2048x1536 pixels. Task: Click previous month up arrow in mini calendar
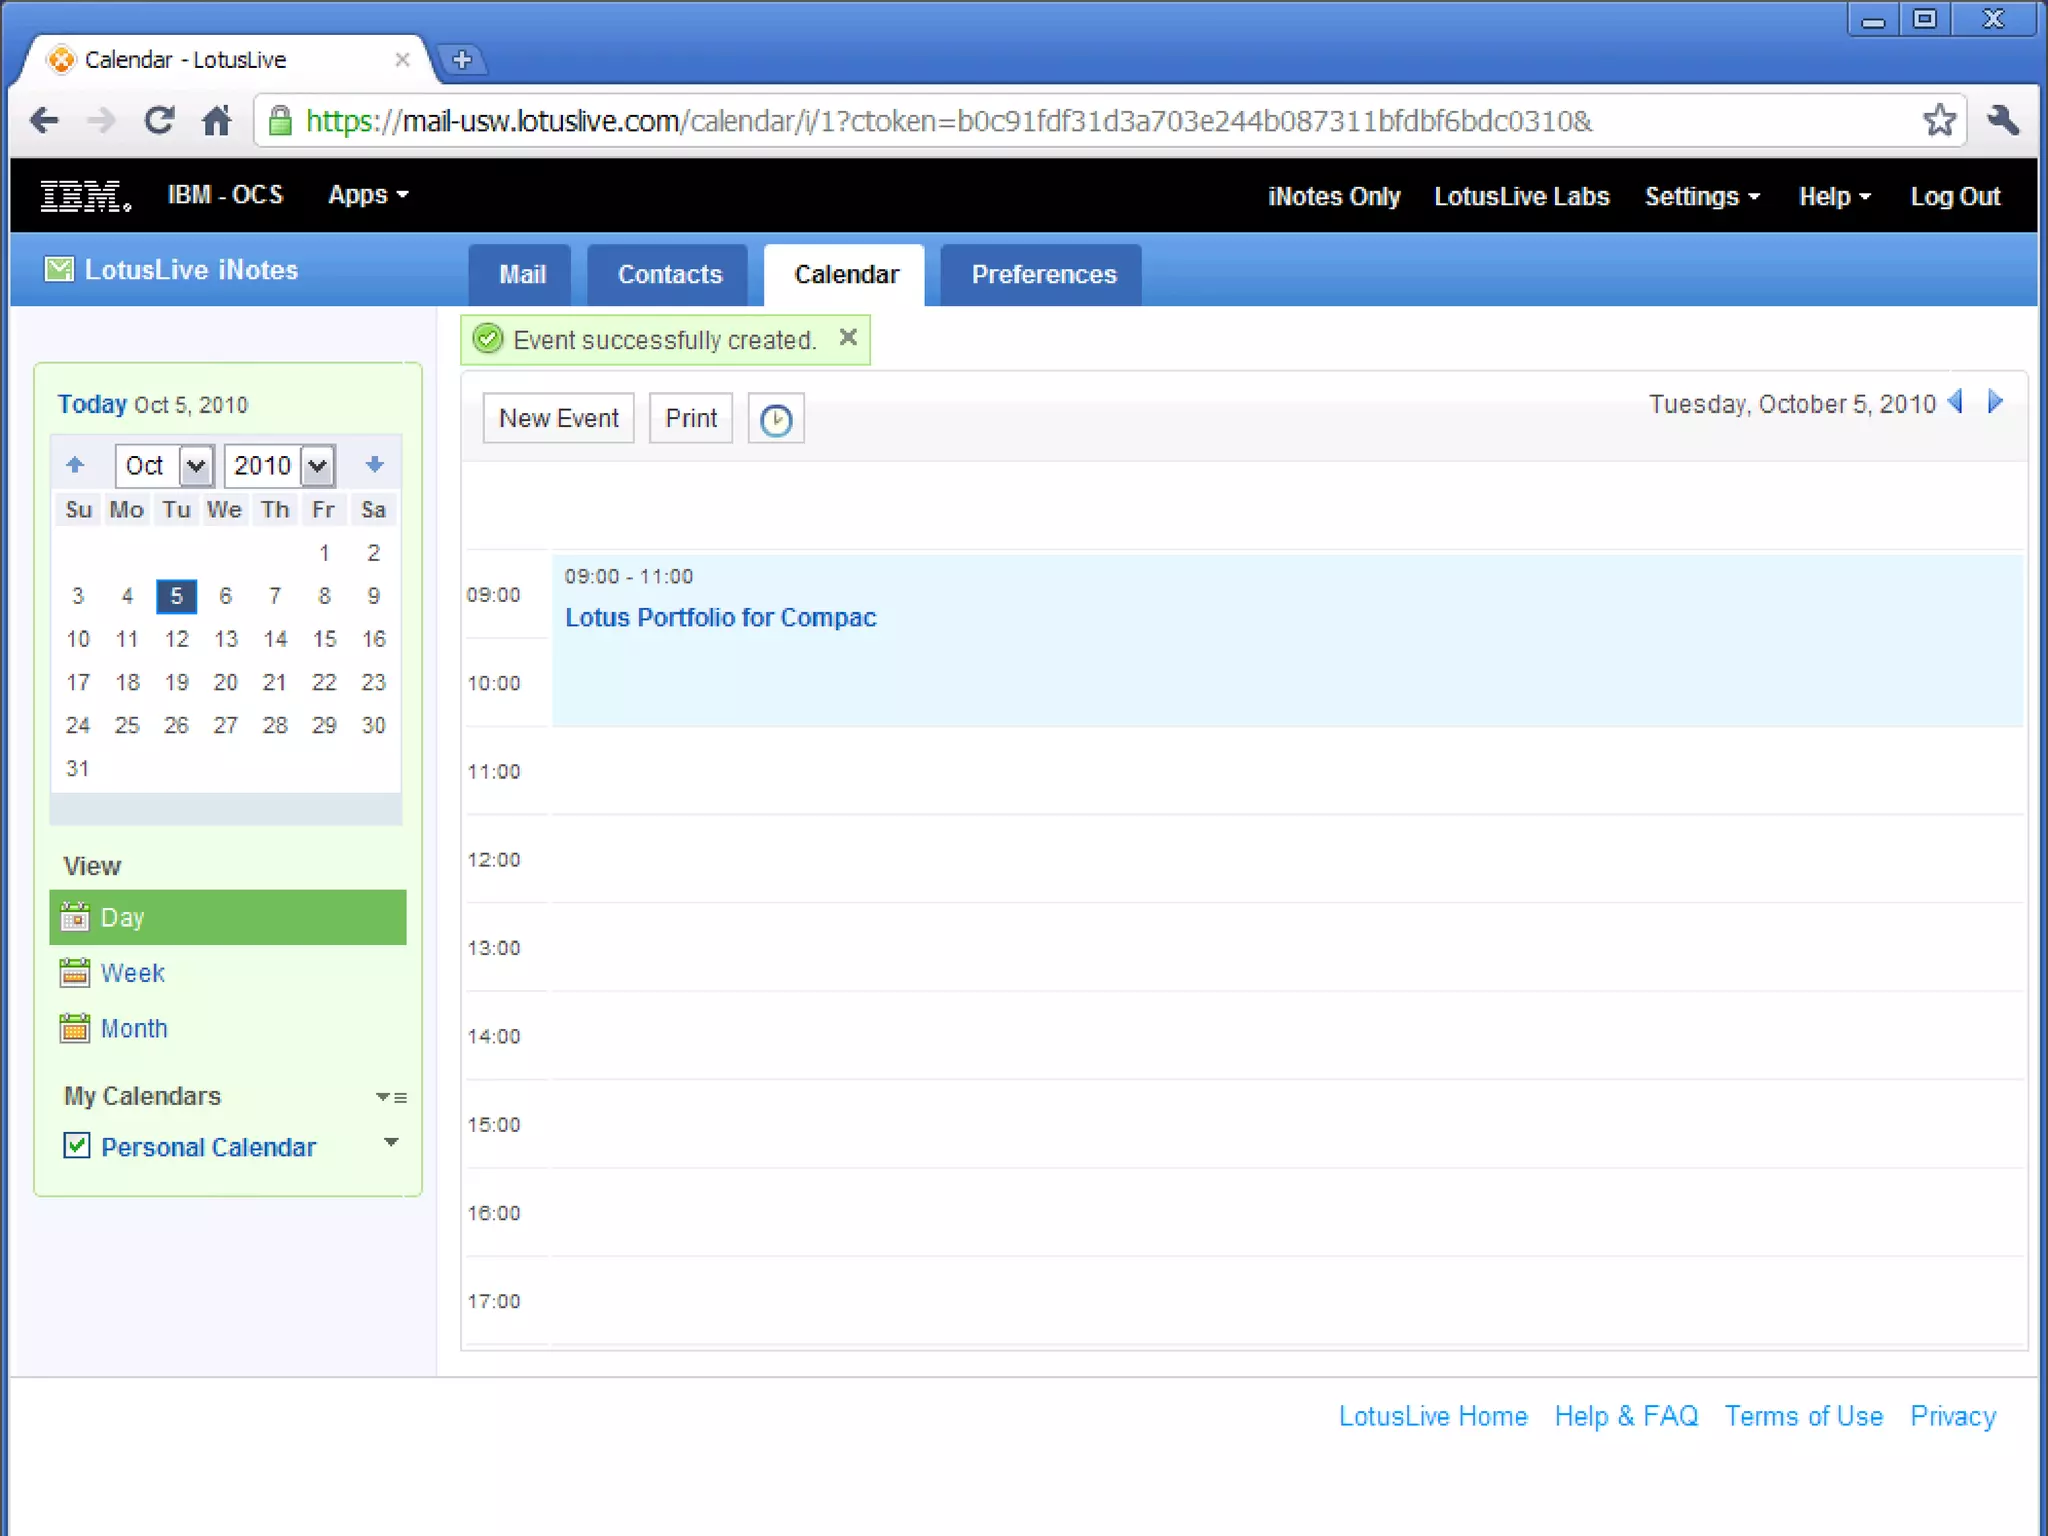pos(75,465)
